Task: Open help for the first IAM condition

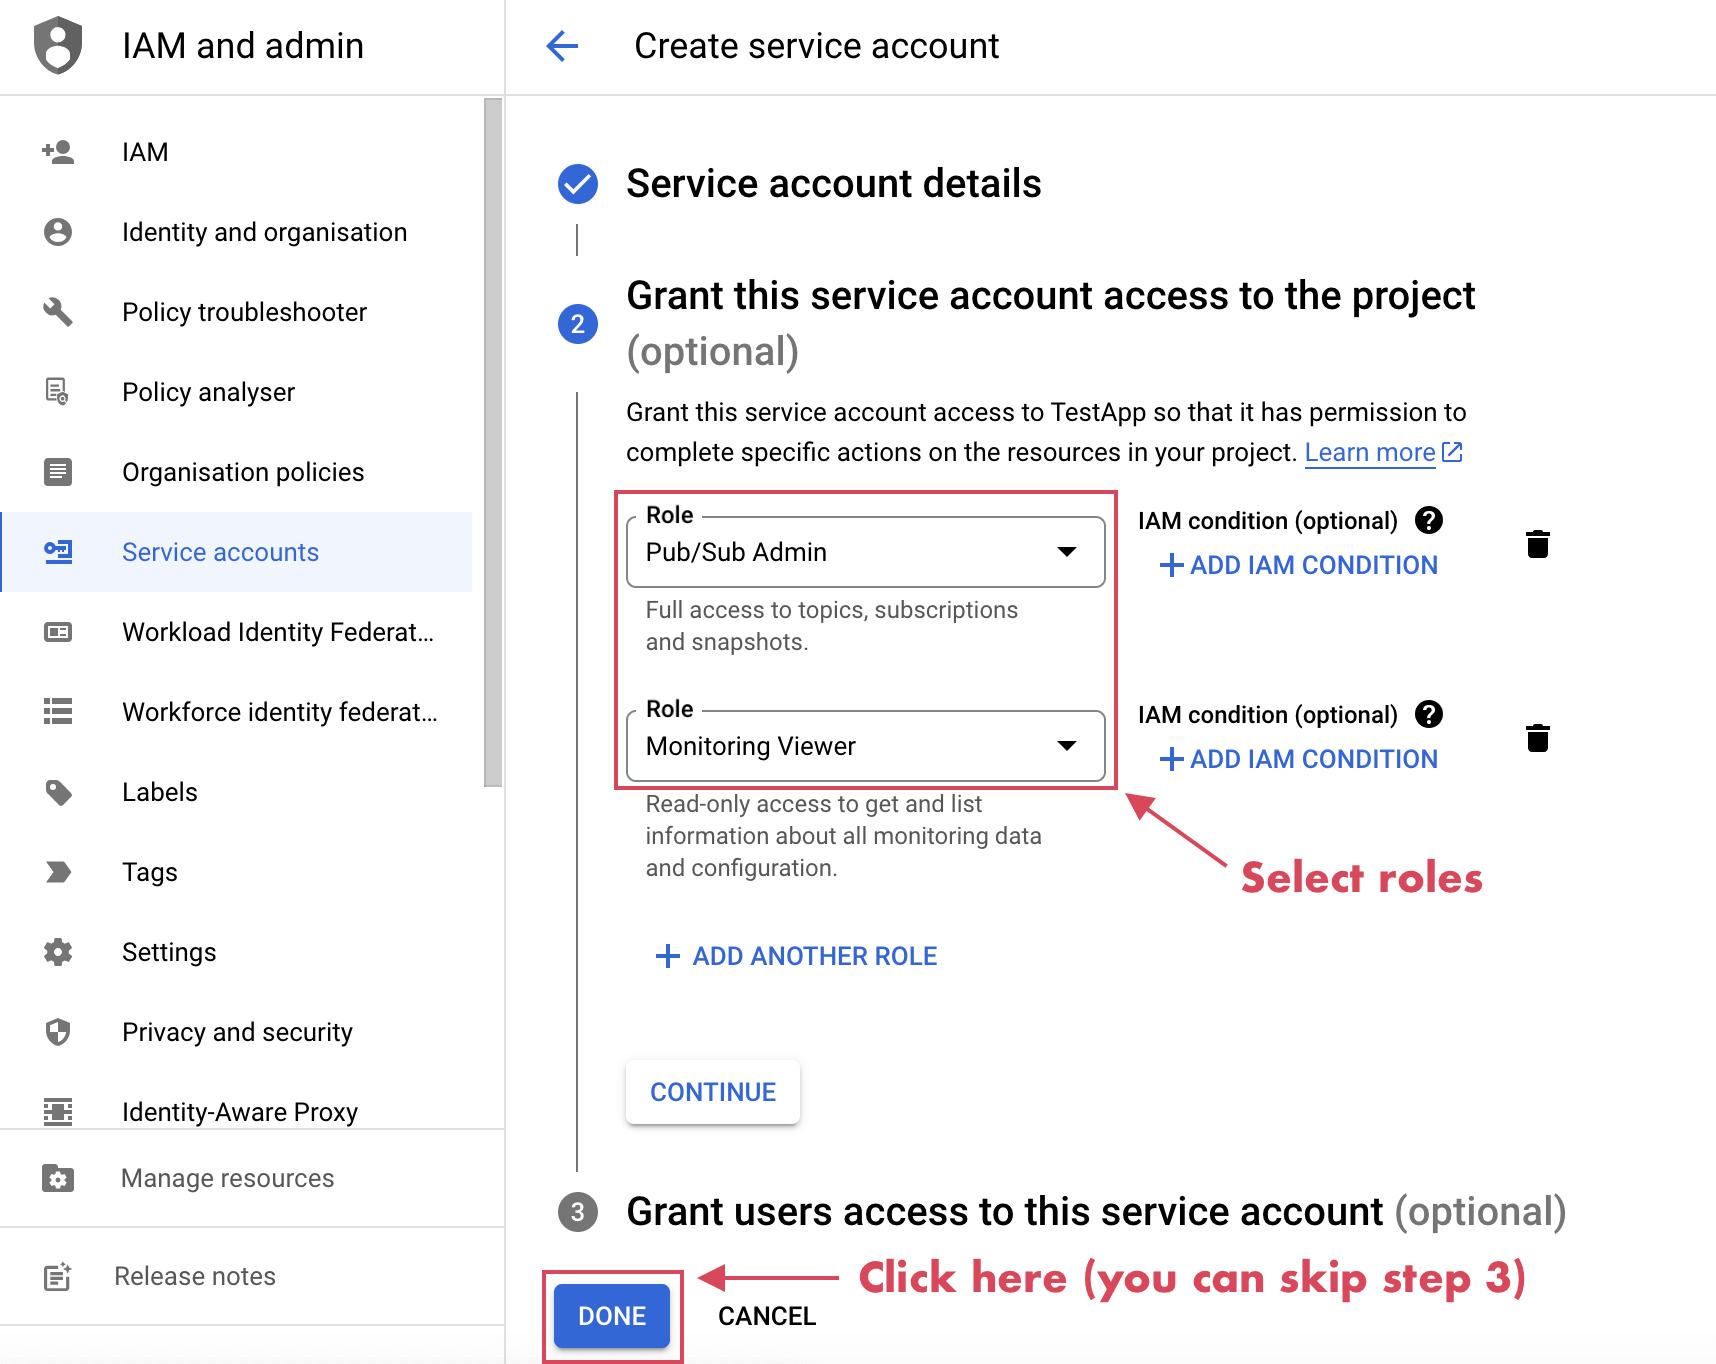Action: click(x=1429, y=520)
